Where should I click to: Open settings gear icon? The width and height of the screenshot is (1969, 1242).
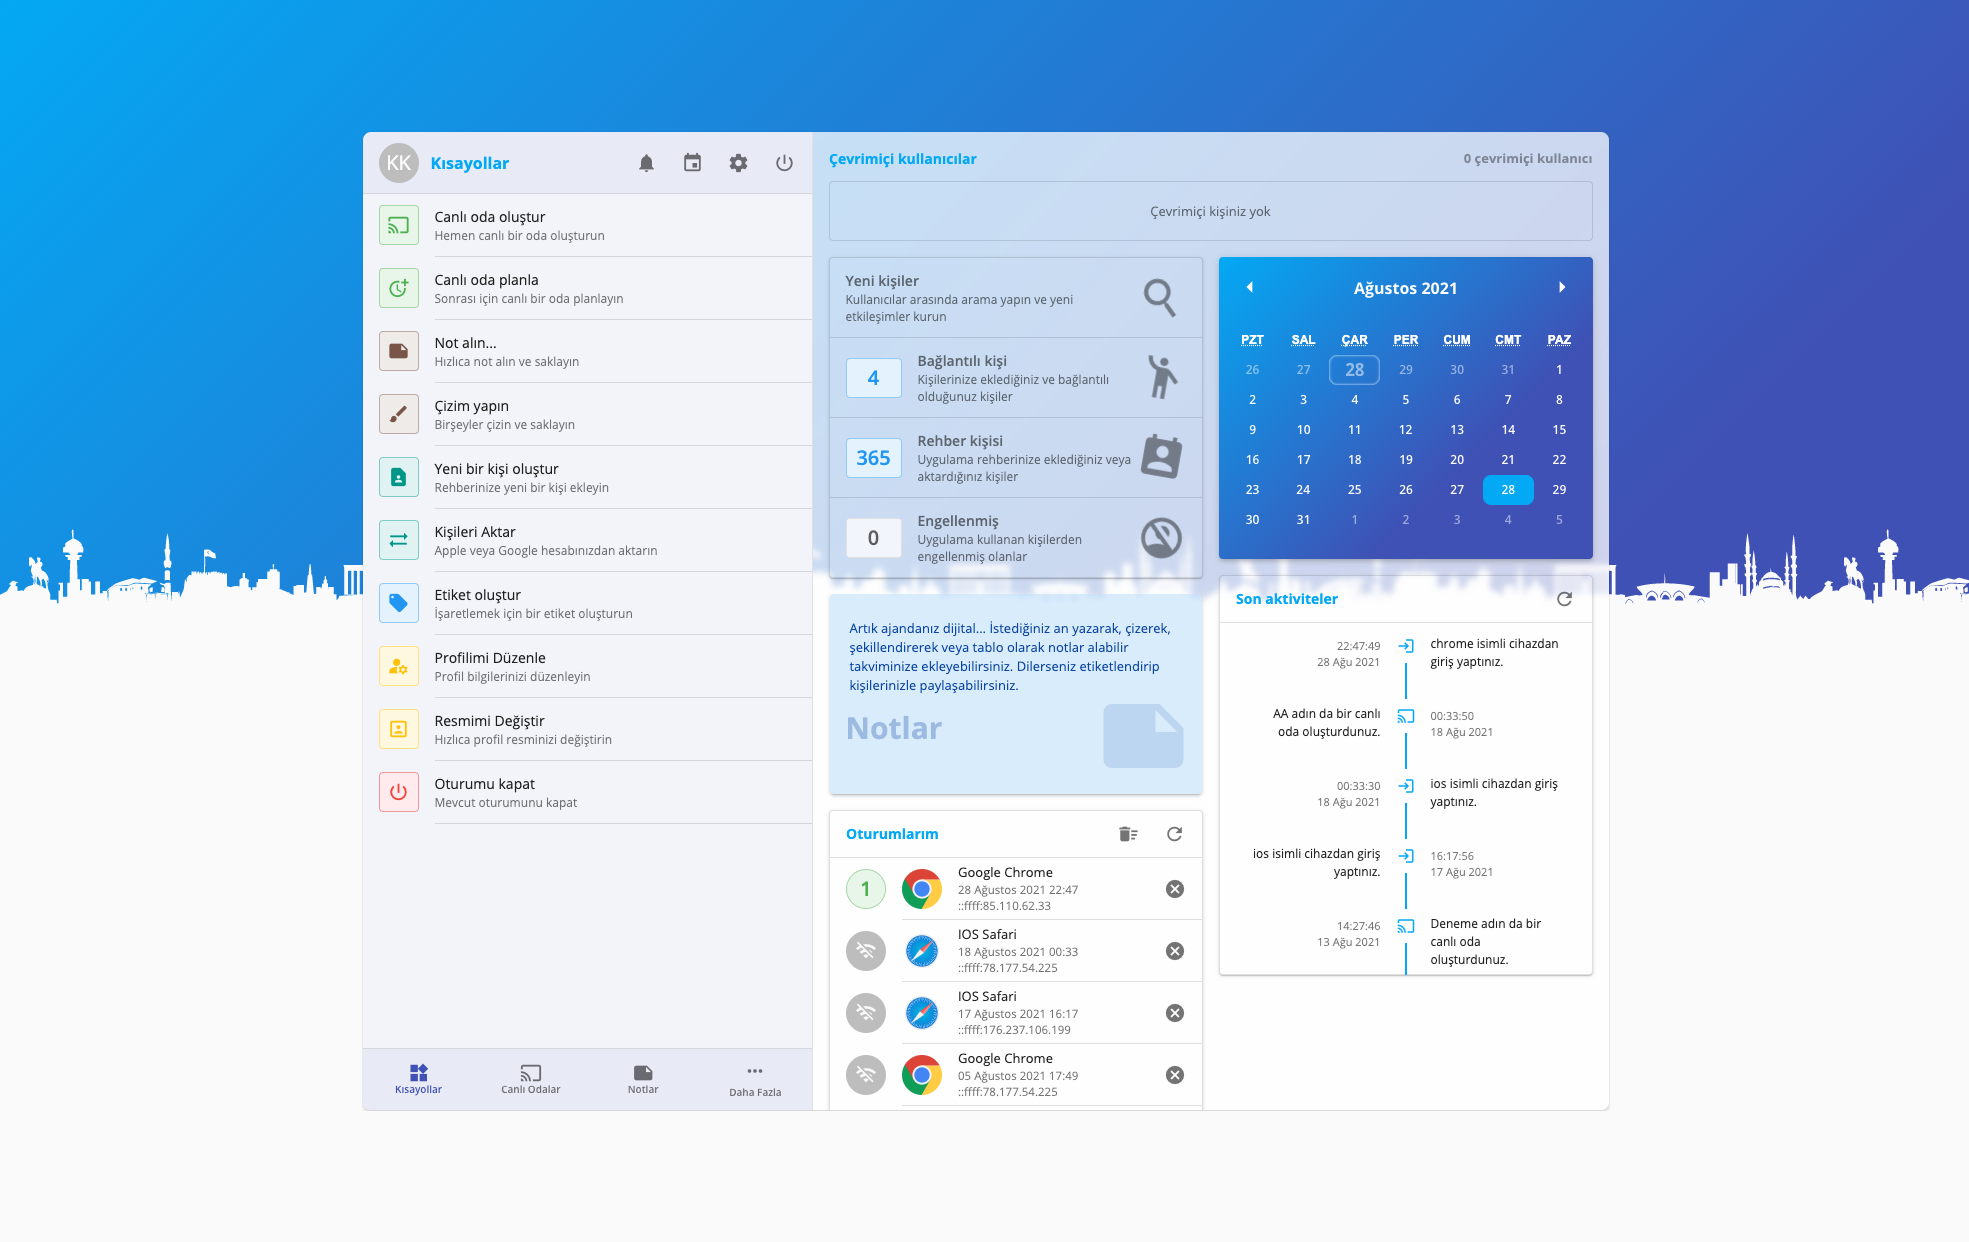[x=738, y=163]
